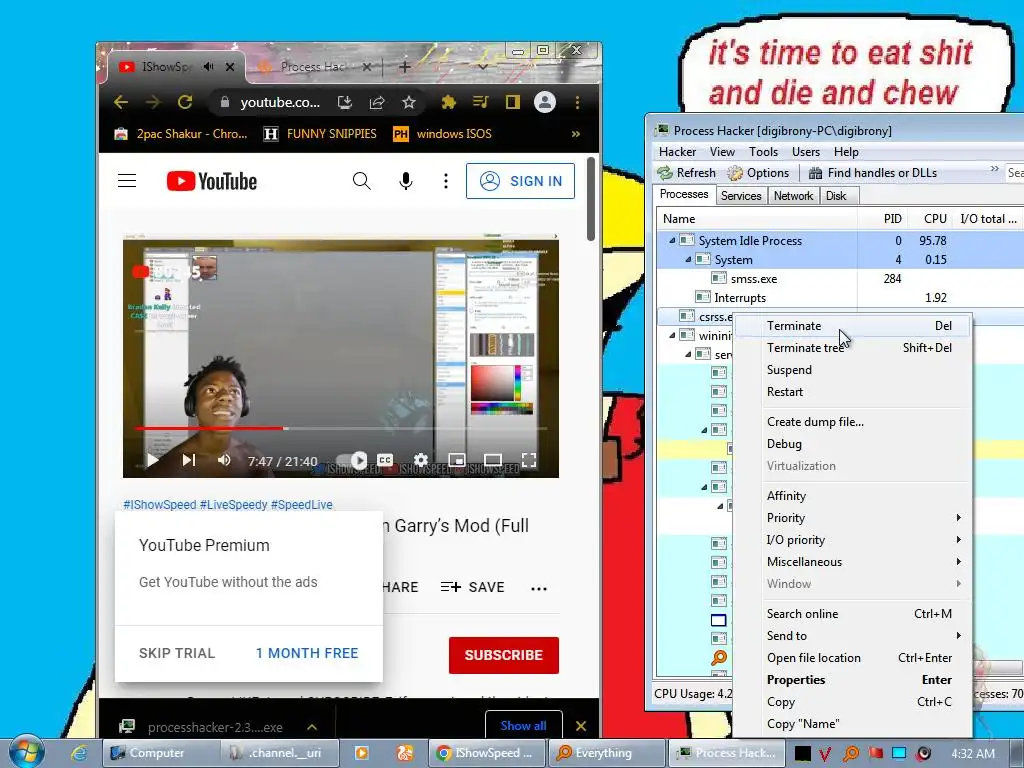Image resolution: width=1024 pixels, height=768 pixels.
Task: Open 2pac Shakur bookmark
Action: 181,134
